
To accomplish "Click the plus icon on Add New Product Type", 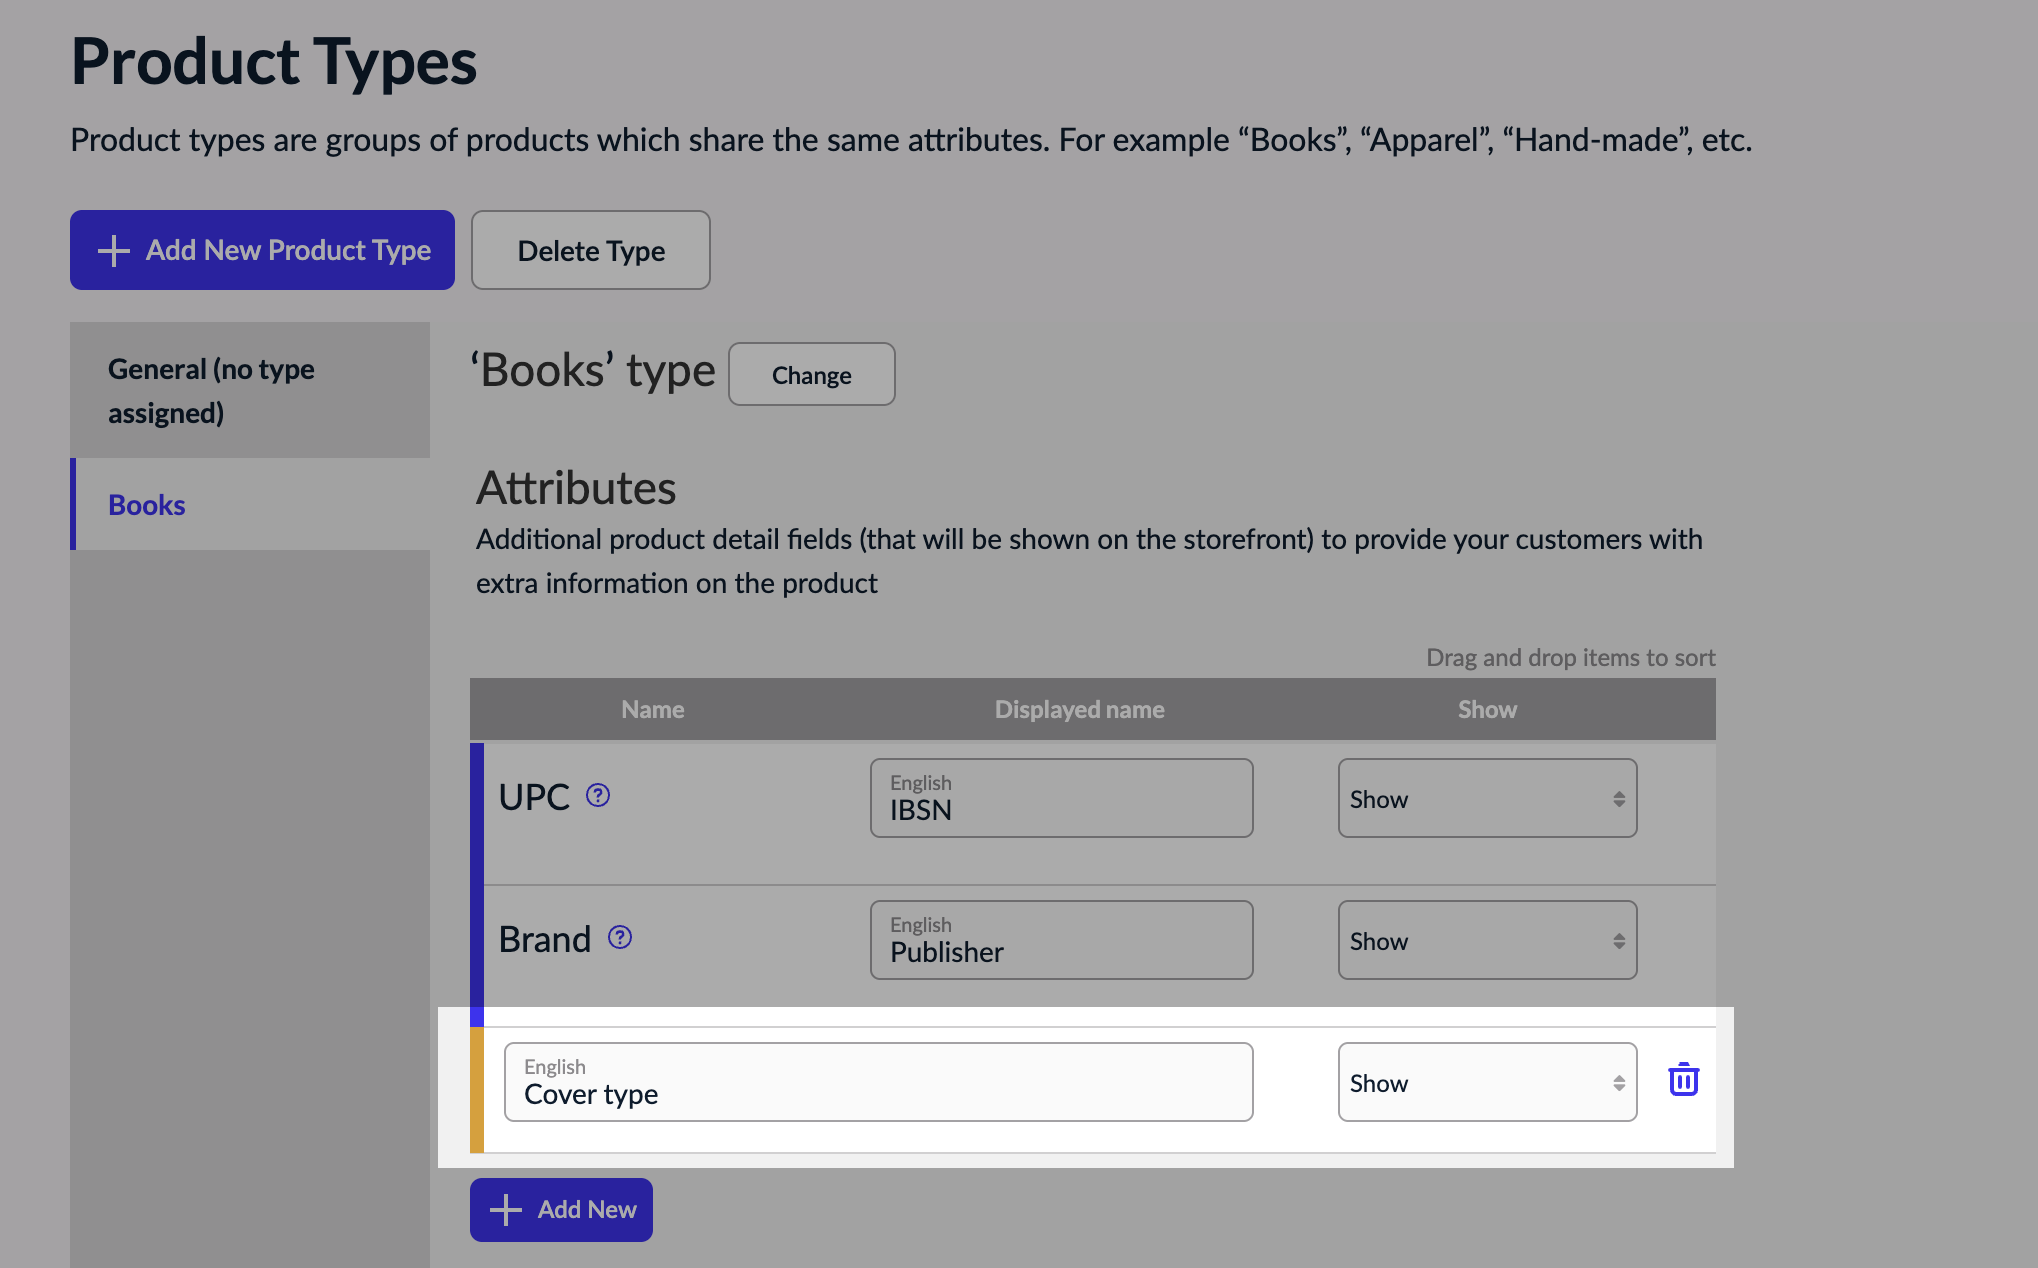I will tap(113, 250).
